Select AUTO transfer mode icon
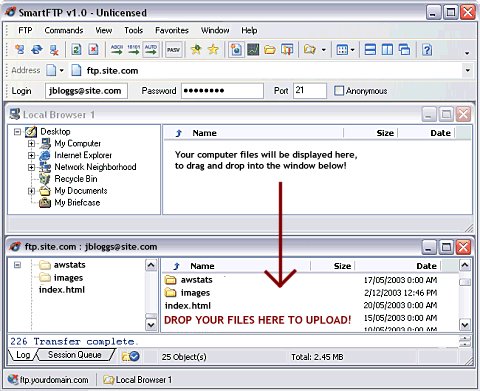Screen dimensions: 480x391 (151, 50)
